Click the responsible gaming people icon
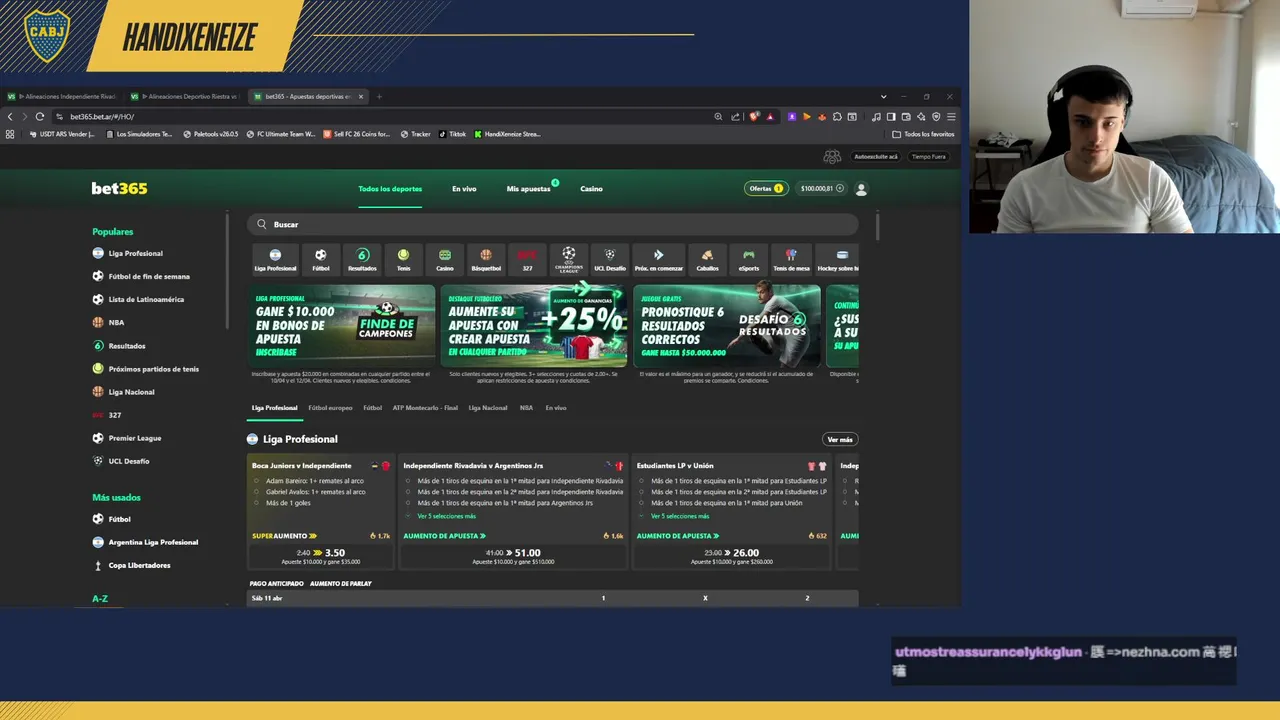Image resolution: width=1280 pixels, height=720 pixels. [x=832, y=157]
